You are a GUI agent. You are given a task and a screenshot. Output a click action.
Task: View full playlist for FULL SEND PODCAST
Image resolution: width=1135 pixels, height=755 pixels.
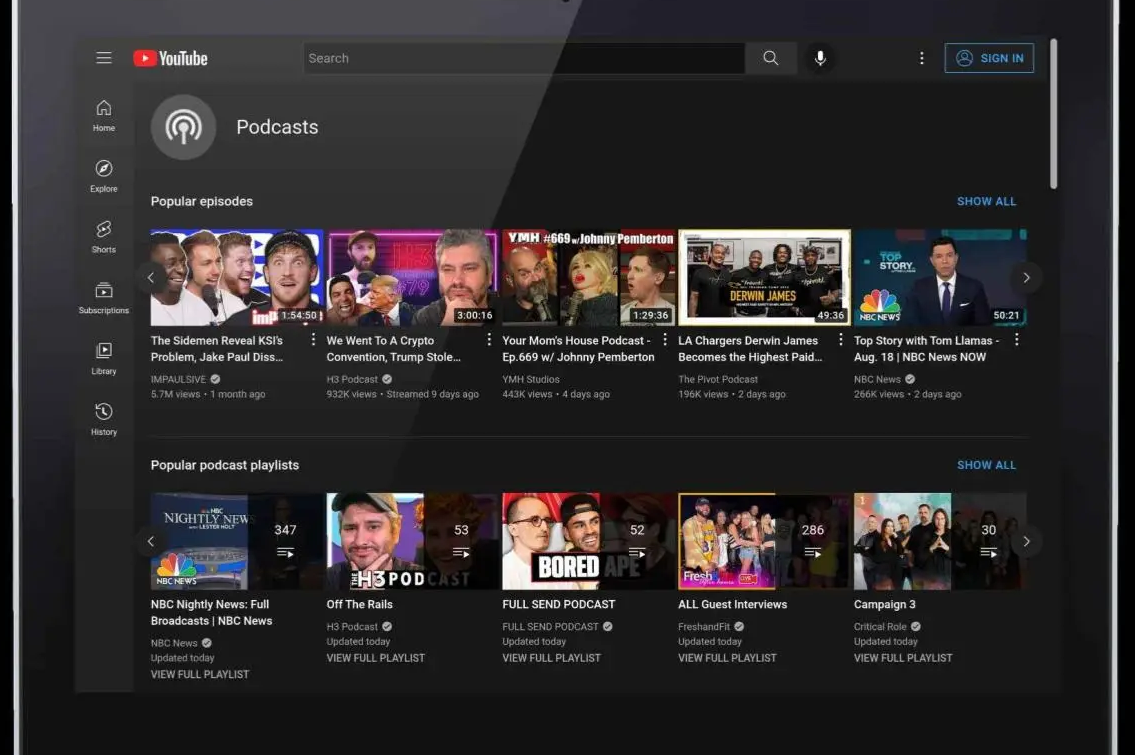[552, 658]
